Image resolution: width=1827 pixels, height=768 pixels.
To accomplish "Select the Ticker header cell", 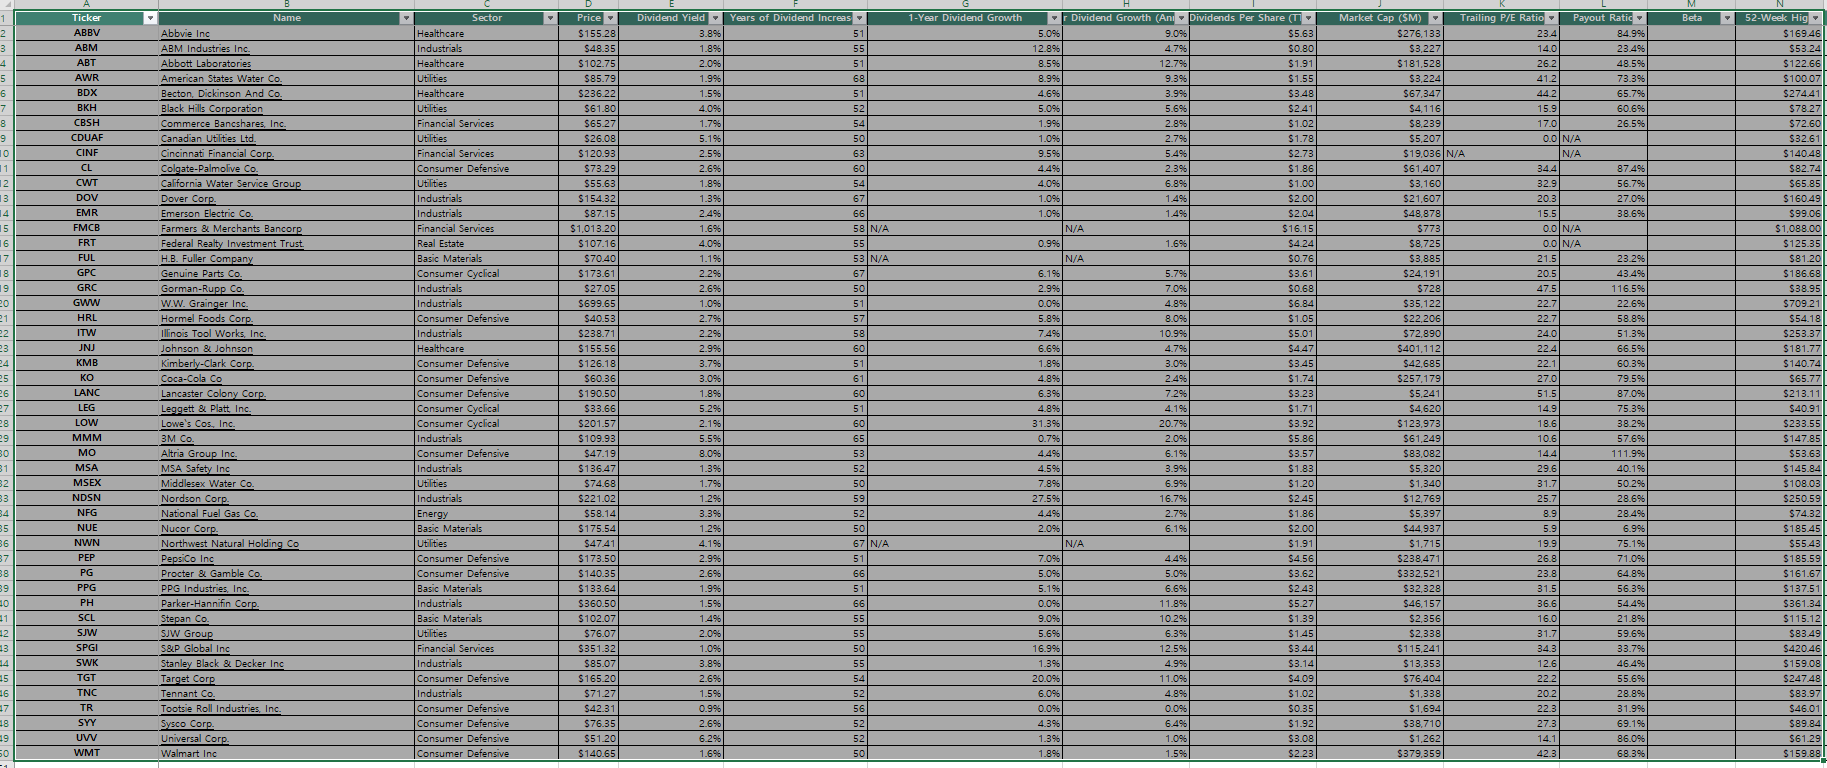I will pyautogui.click(x=86, y=18).
